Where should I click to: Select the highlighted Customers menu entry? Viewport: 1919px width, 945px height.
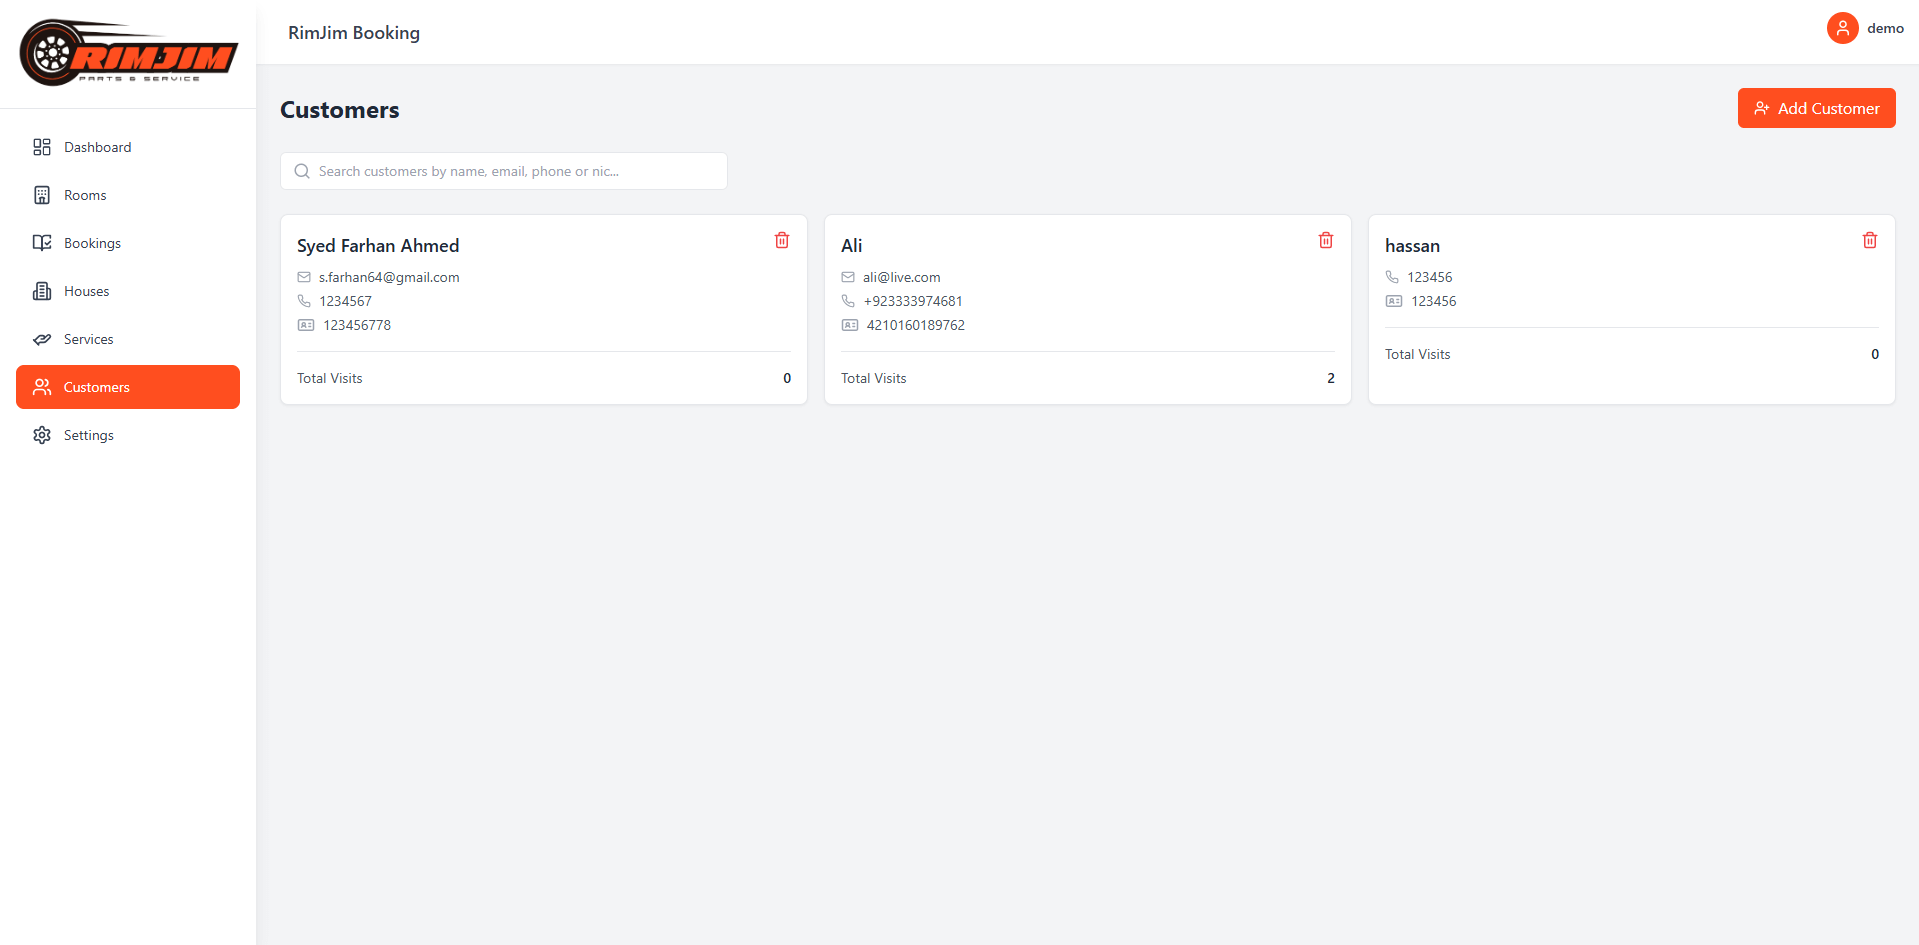pos(96,387)
